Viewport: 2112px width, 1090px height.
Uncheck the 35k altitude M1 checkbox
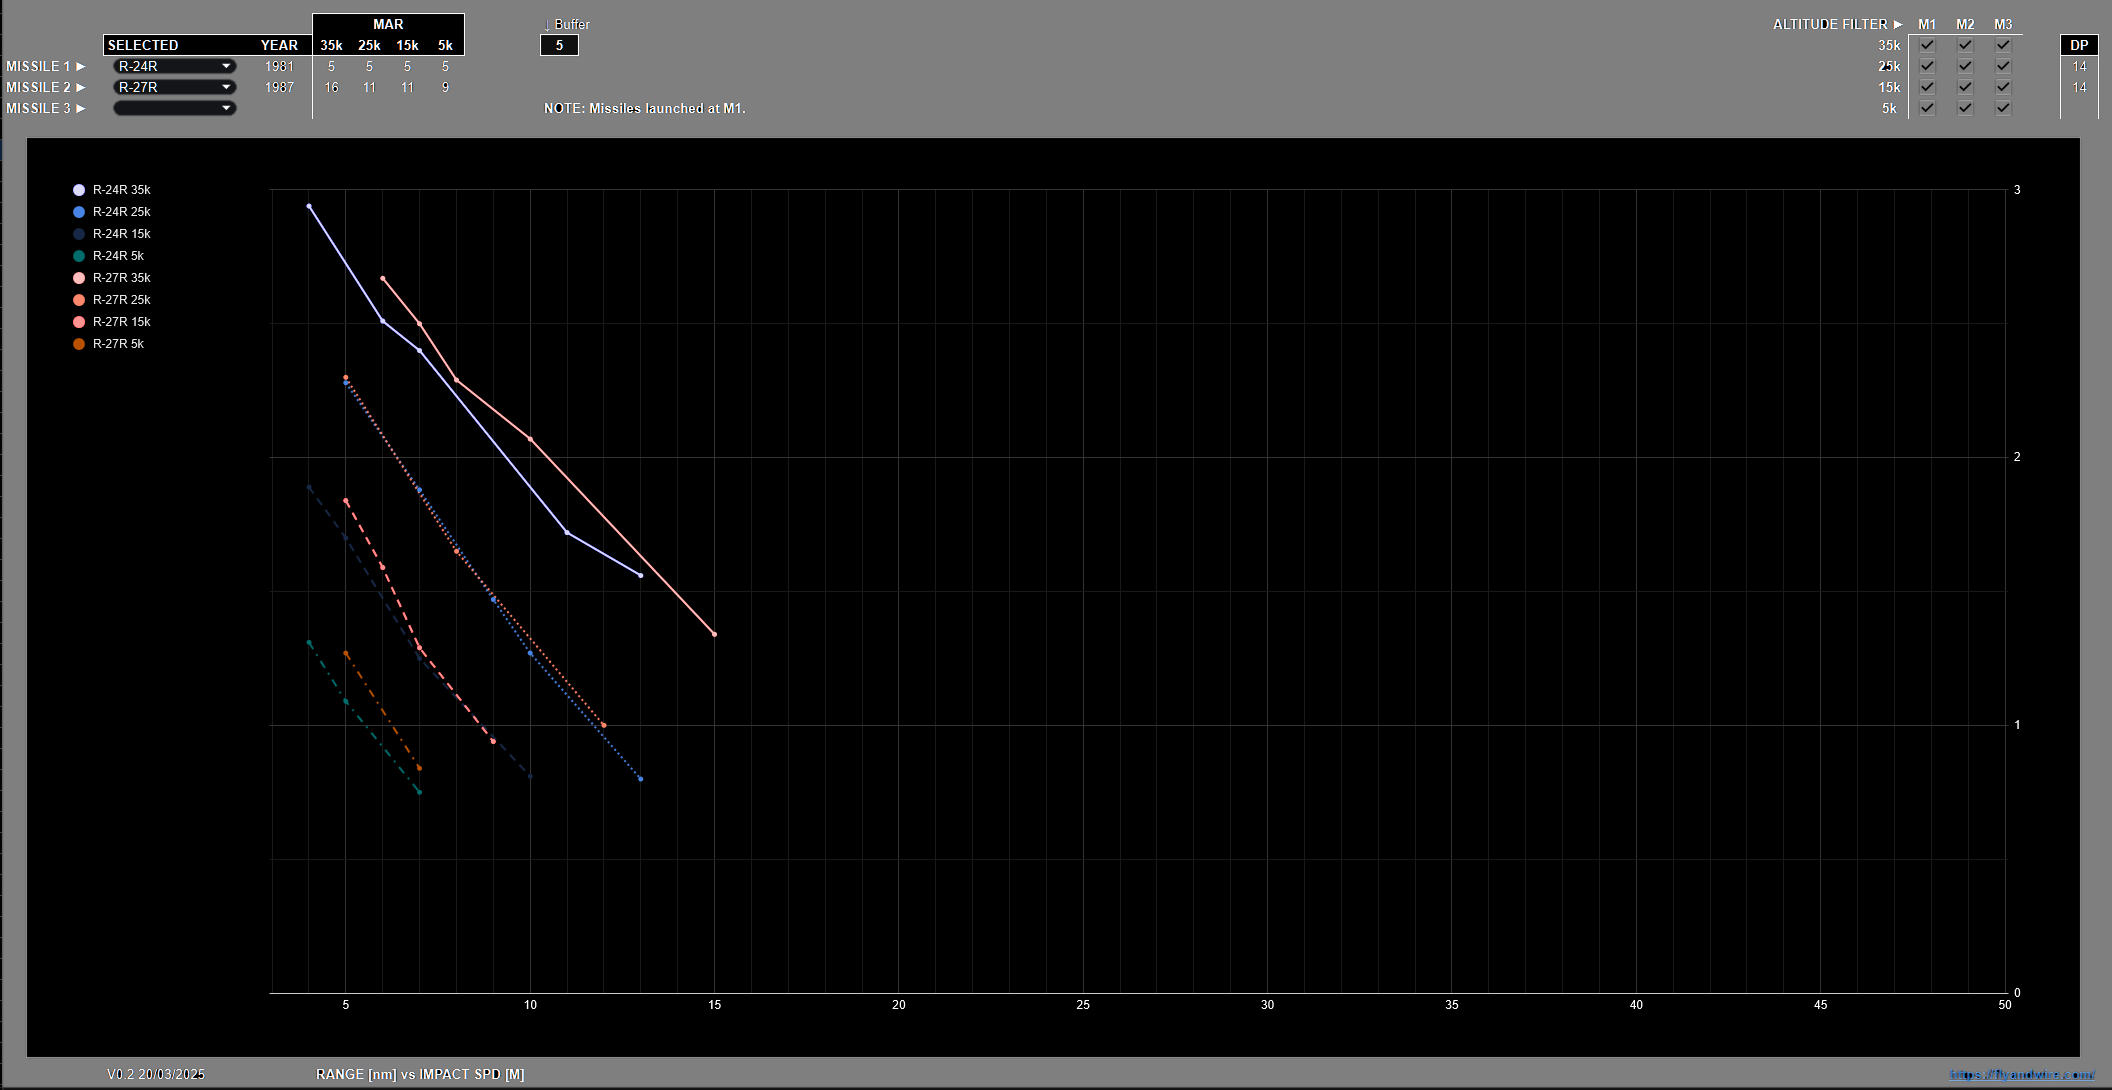point(1927,45)
